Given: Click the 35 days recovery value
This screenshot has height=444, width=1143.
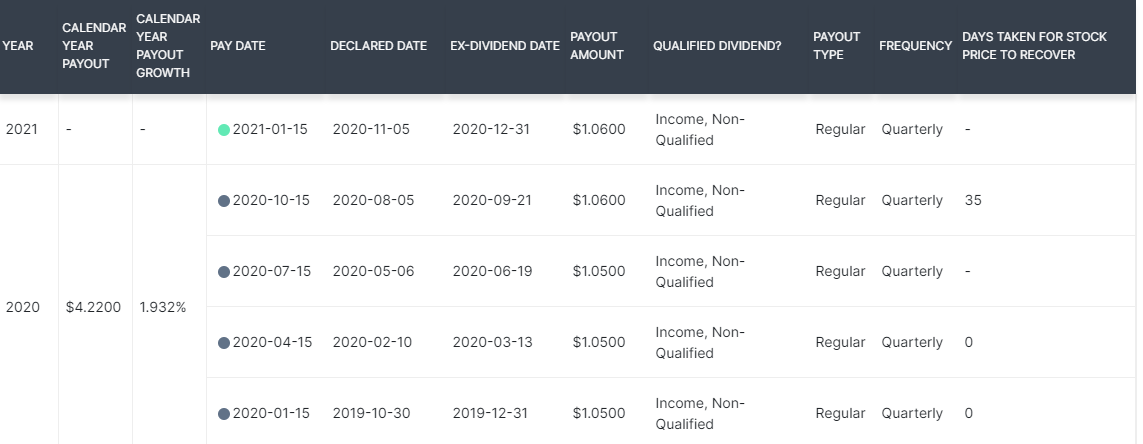Looking at the screenshot, I should click(972, 200).
